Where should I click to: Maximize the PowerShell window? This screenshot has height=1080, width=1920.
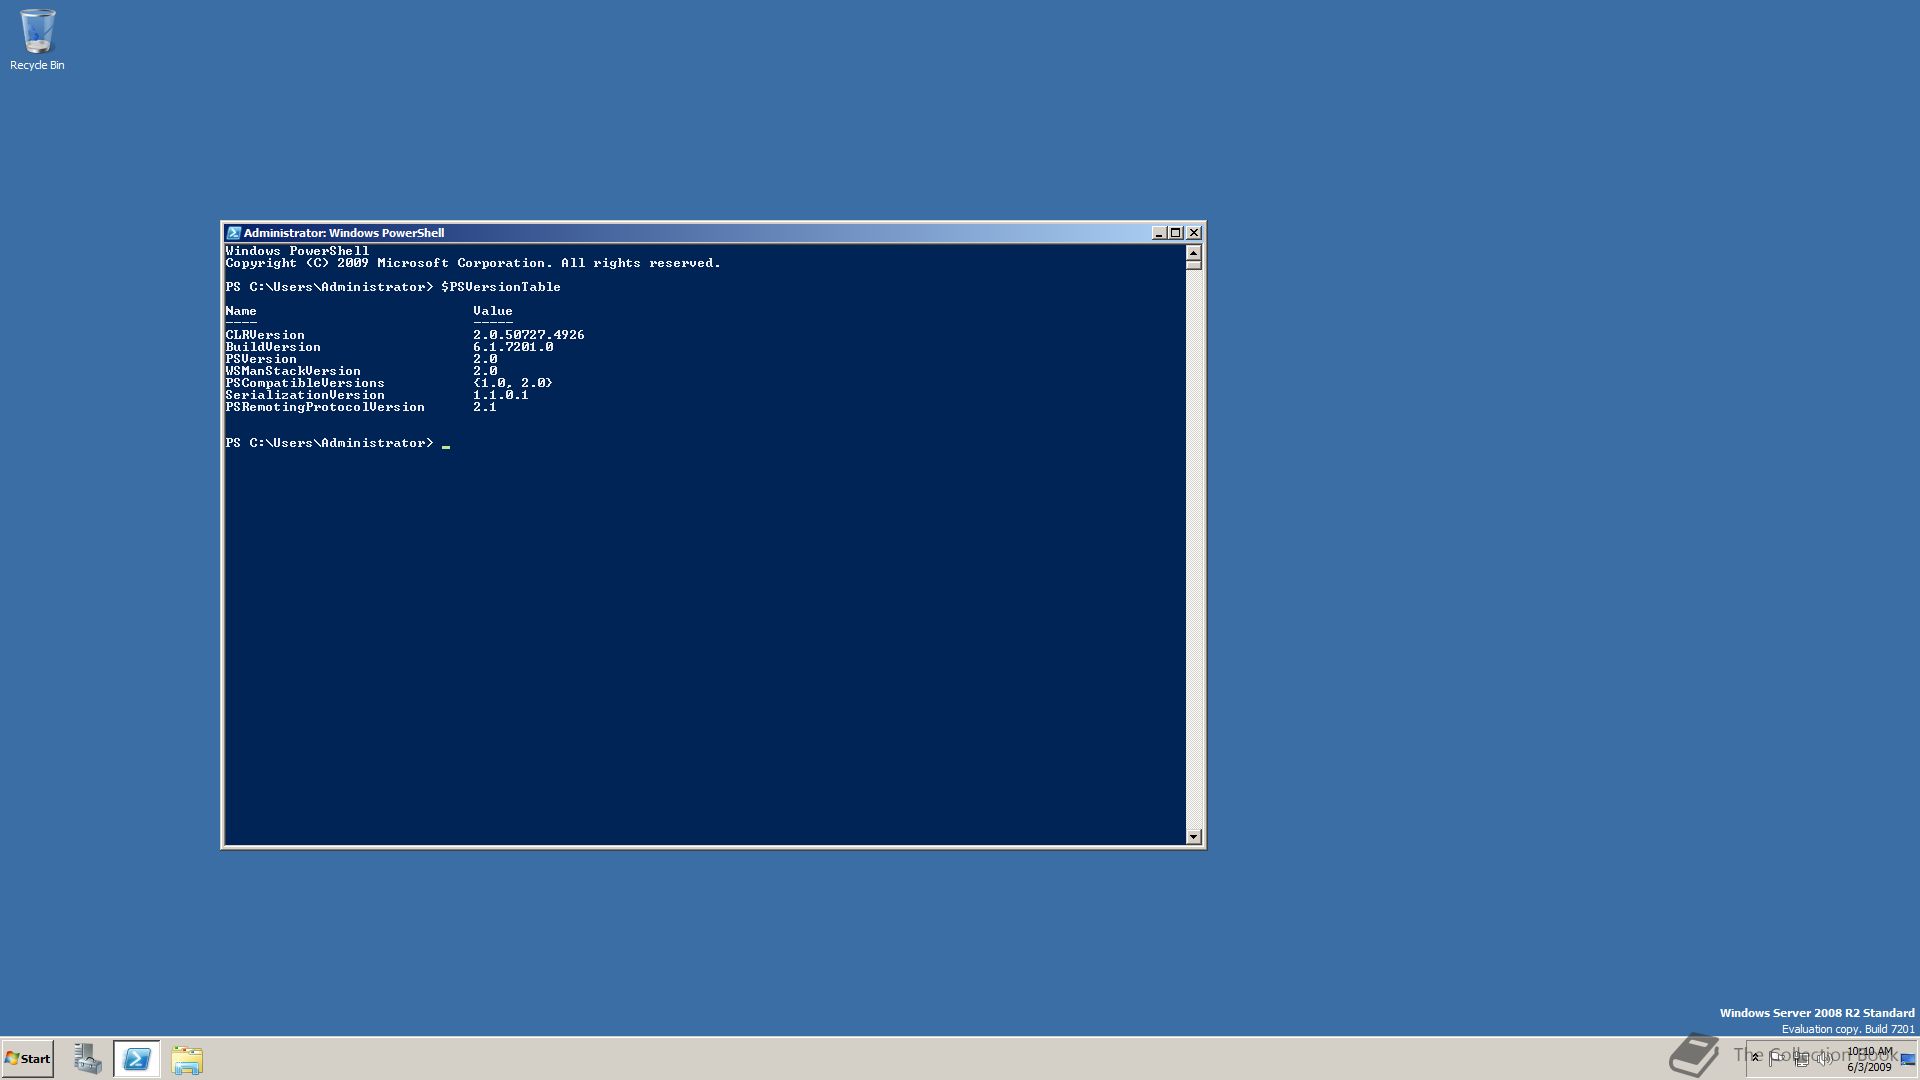click(x=1176, y=233)
